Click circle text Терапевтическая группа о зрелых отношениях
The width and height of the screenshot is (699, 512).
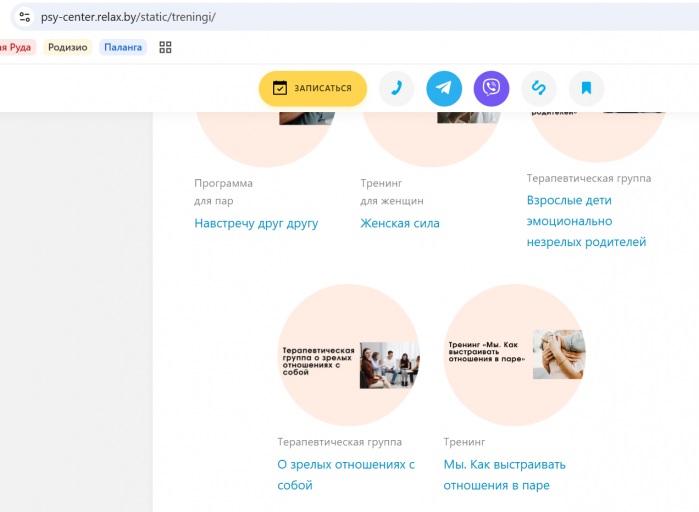(318, 361)
